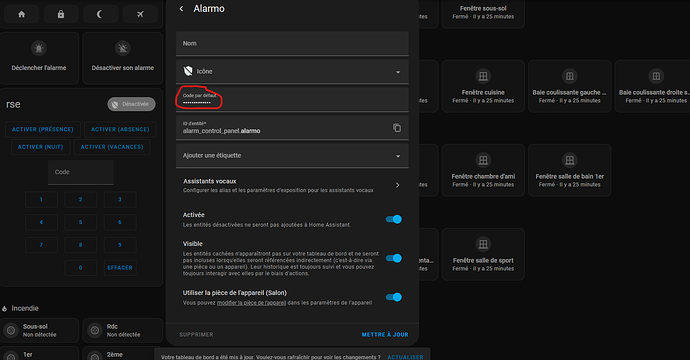Open the Icône dropdown arrow
Screen dimensions: 690x360
click(x=398, y=72)
